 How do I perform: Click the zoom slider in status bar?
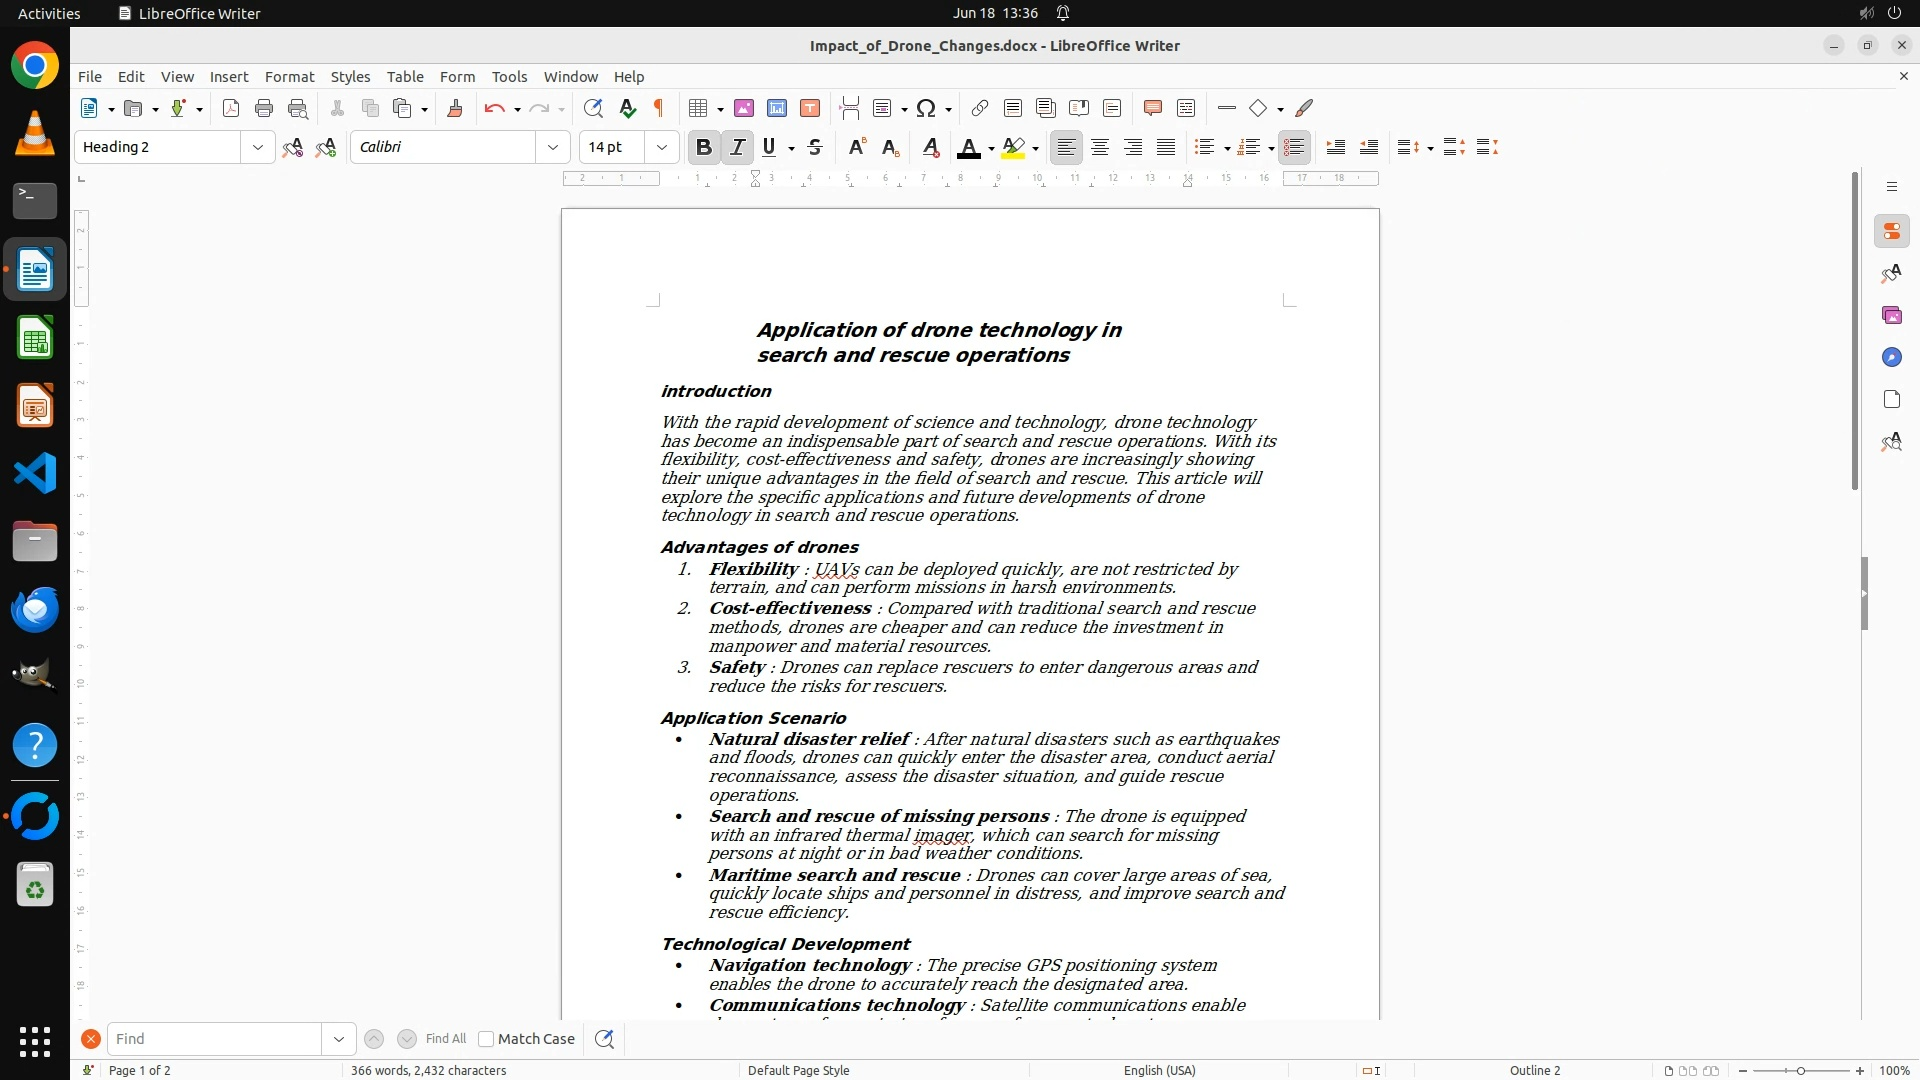[1800, 1071]
